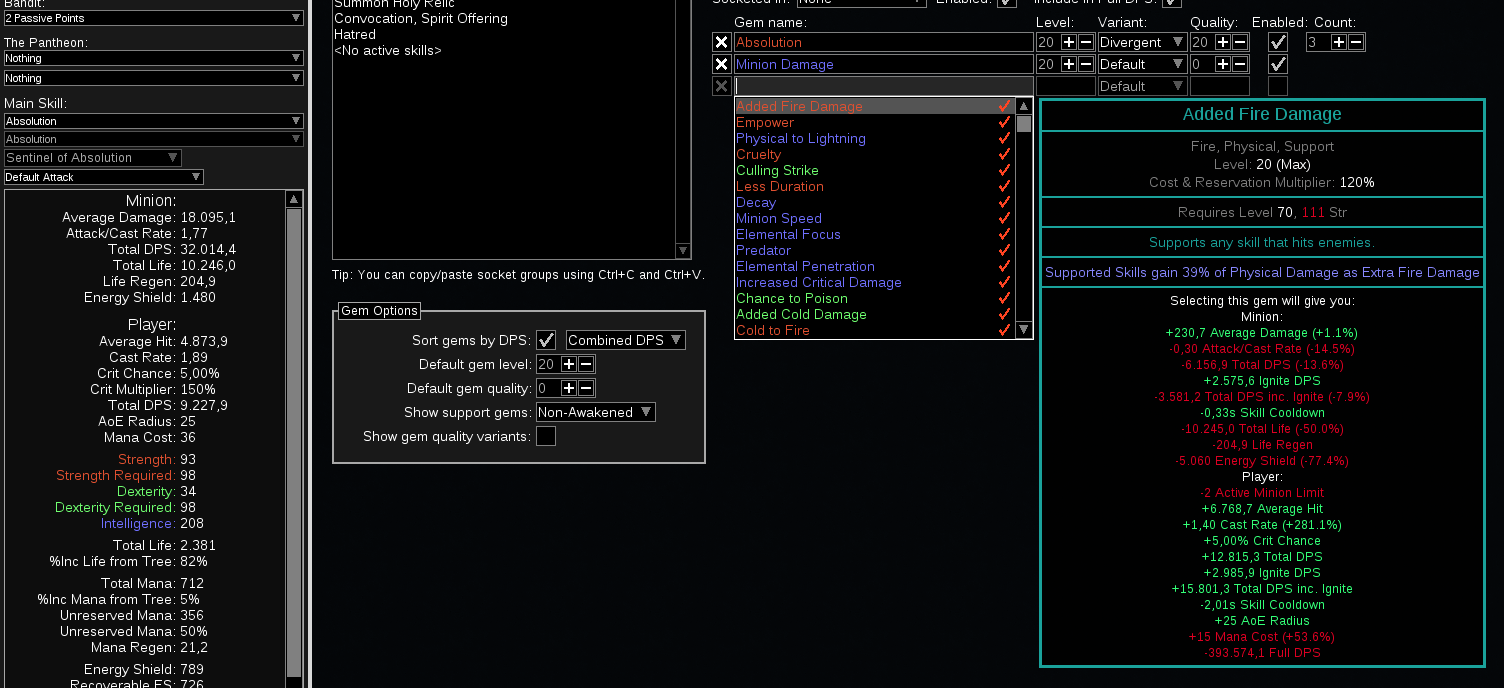Click the empty gem name search field
The width and height of the screenshot is (1504, 688).
click(883, 86)
